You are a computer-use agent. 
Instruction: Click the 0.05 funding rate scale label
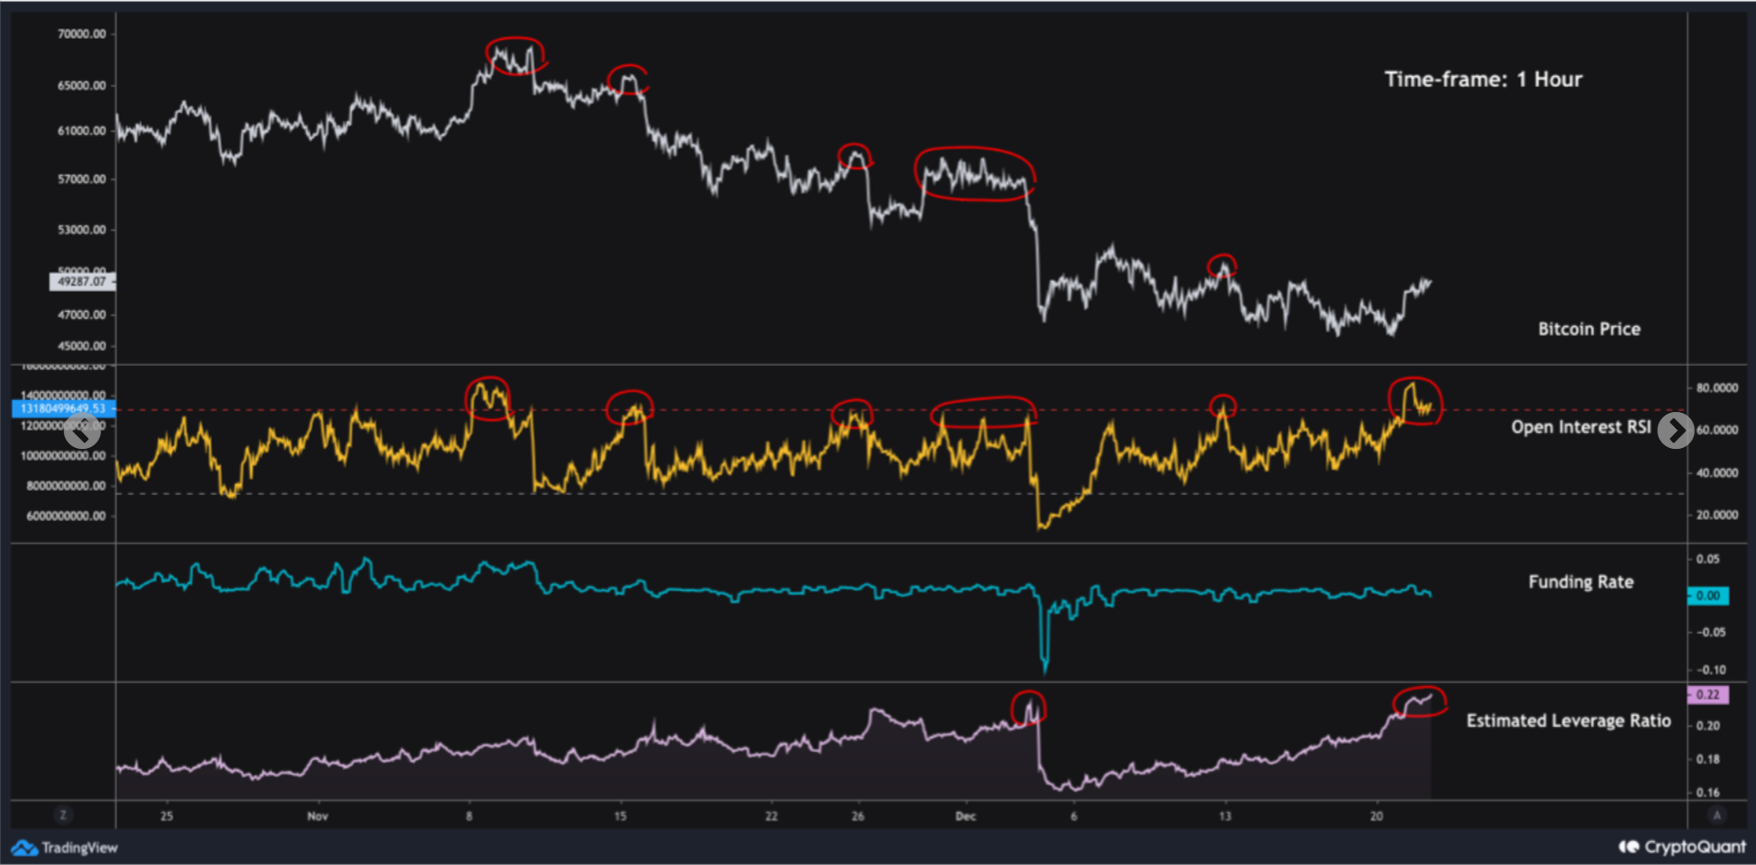click(x=1708, y=559)
